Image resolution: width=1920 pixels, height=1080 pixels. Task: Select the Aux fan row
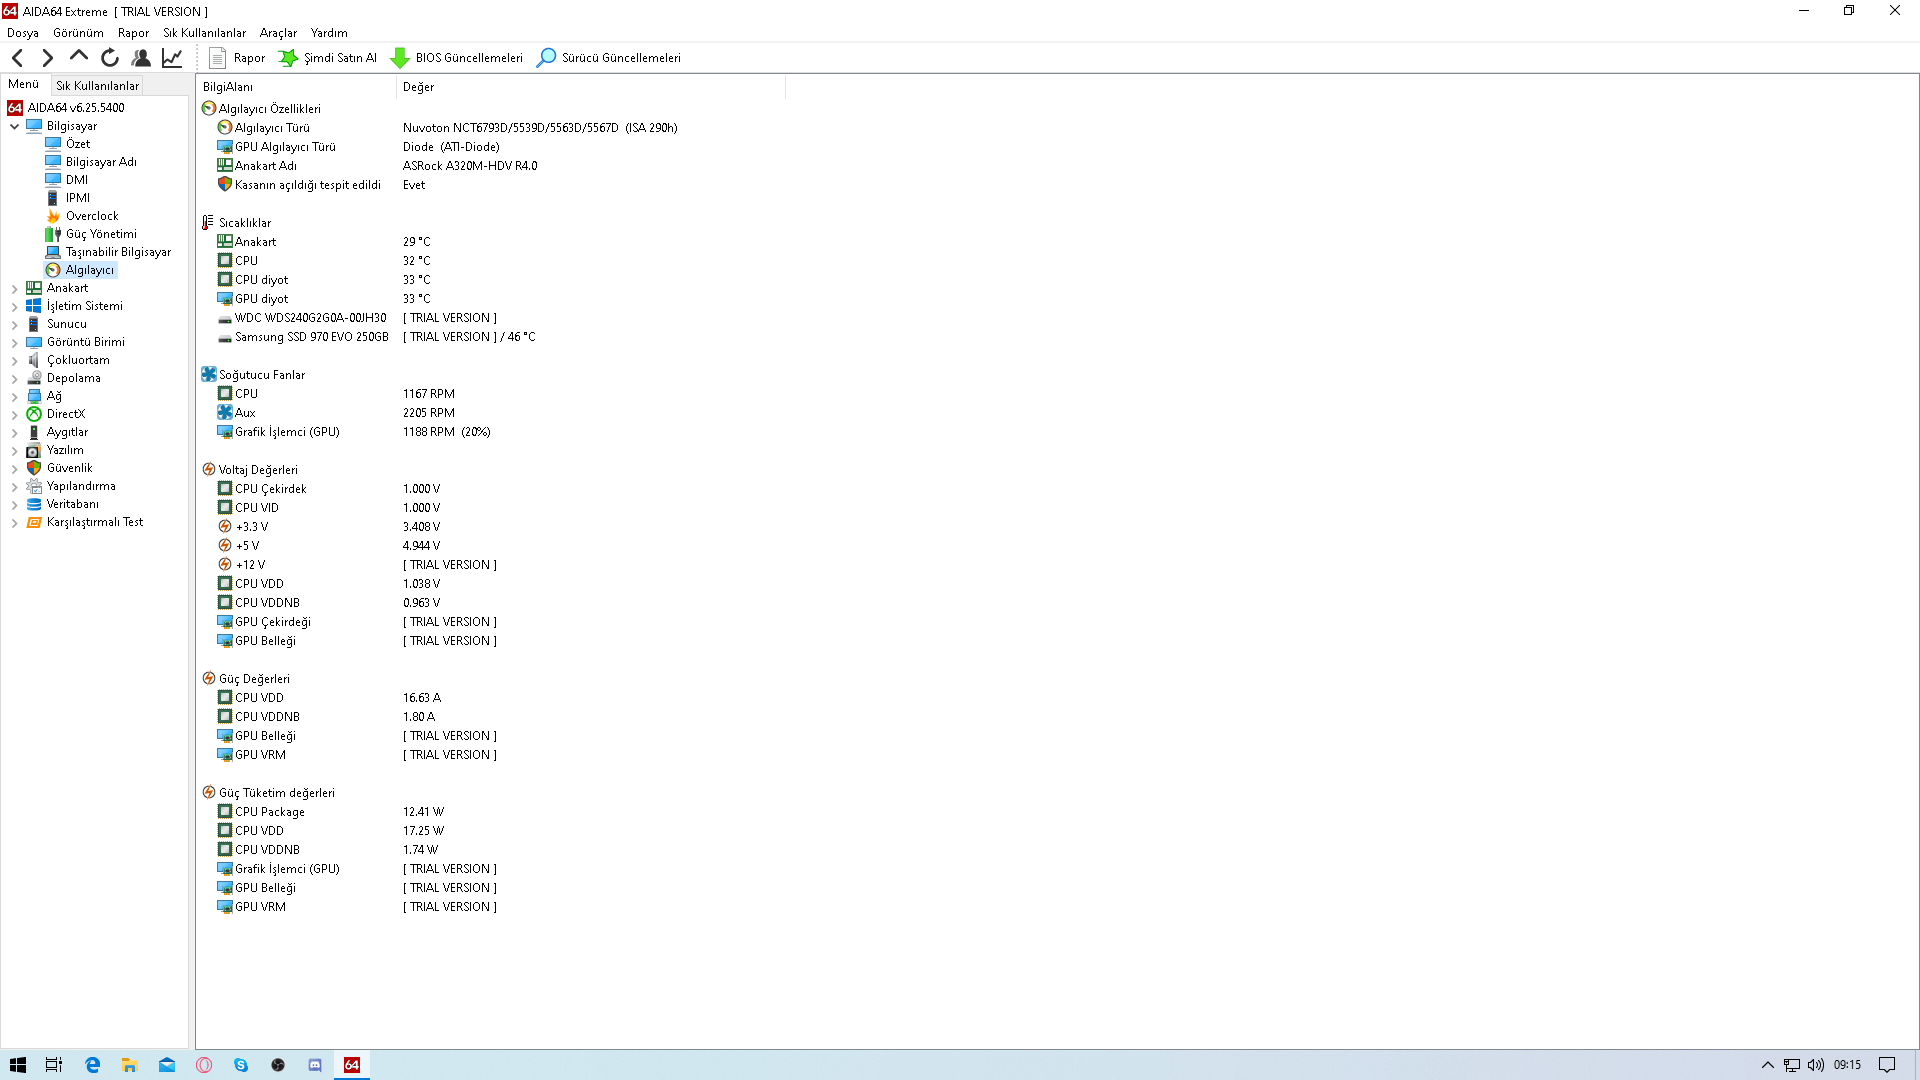point(336,413)
